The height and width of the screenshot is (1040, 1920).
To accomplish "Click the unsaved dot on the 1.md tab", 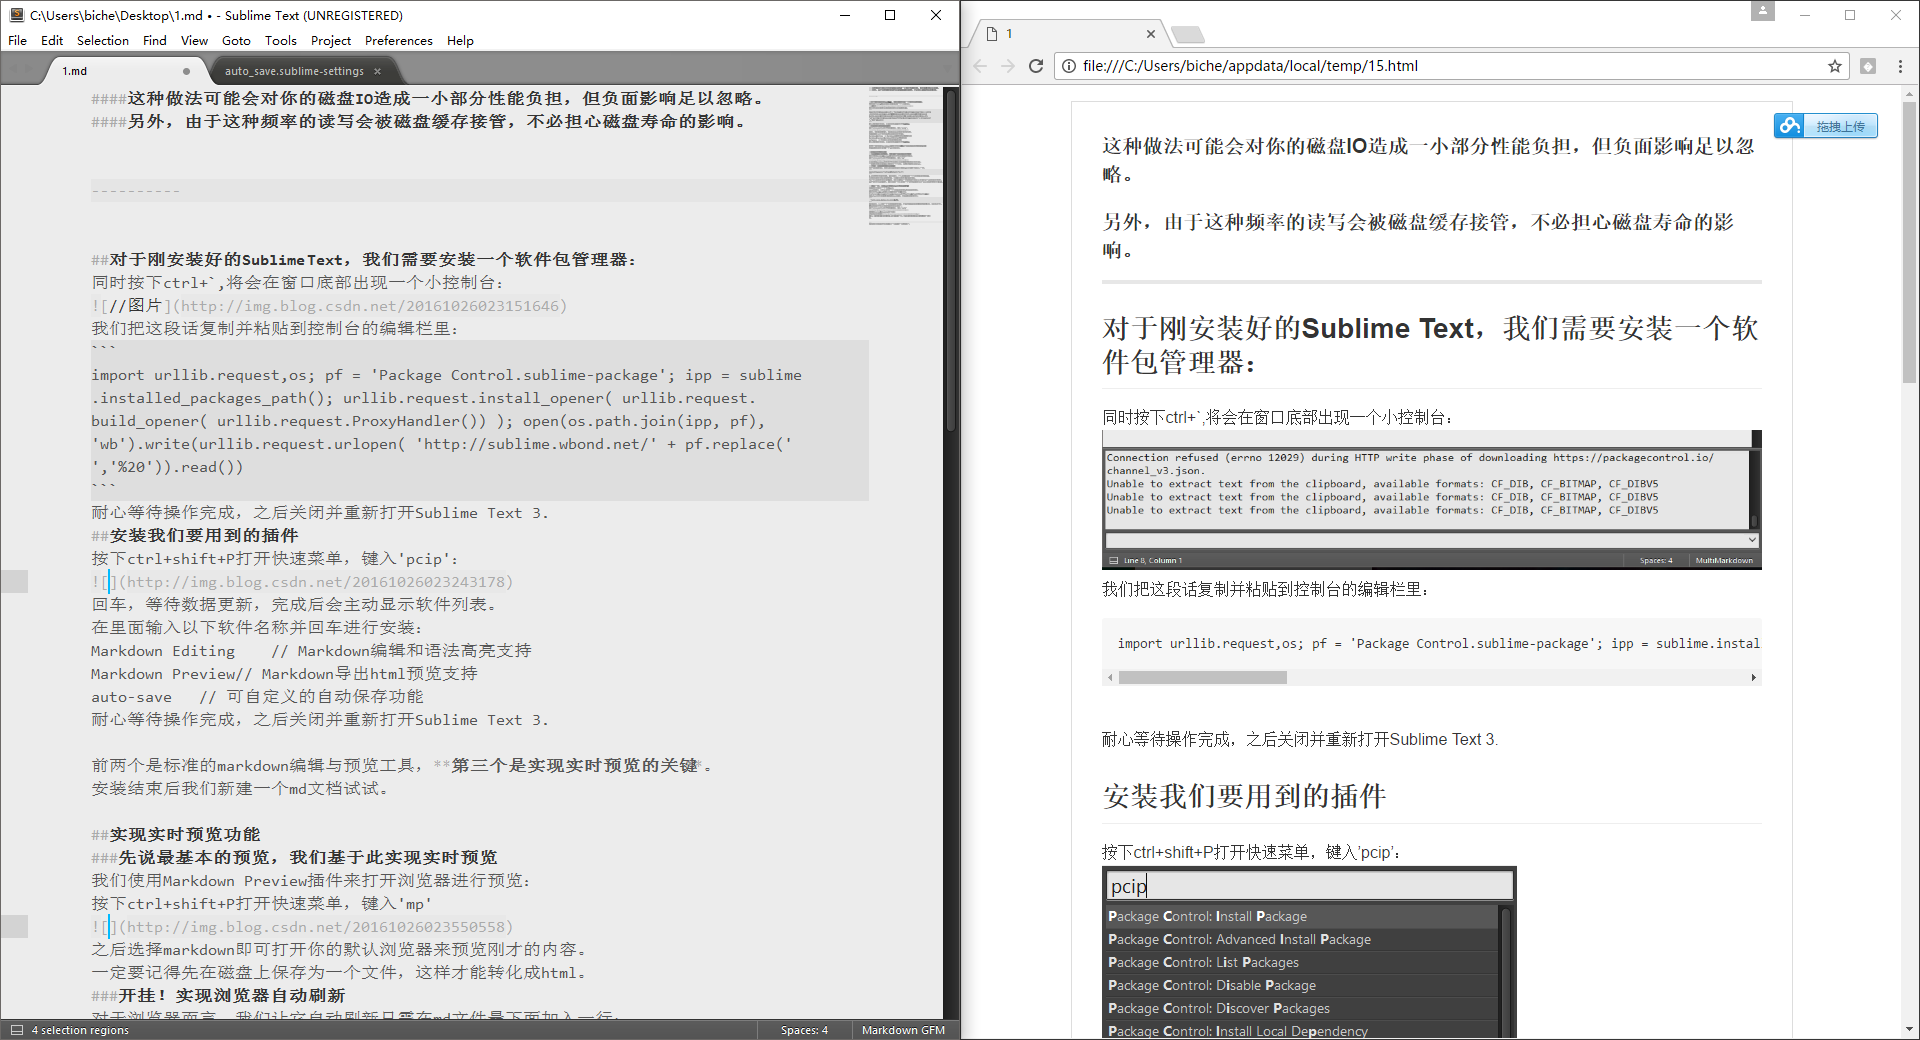I will [x=186, y=71].
